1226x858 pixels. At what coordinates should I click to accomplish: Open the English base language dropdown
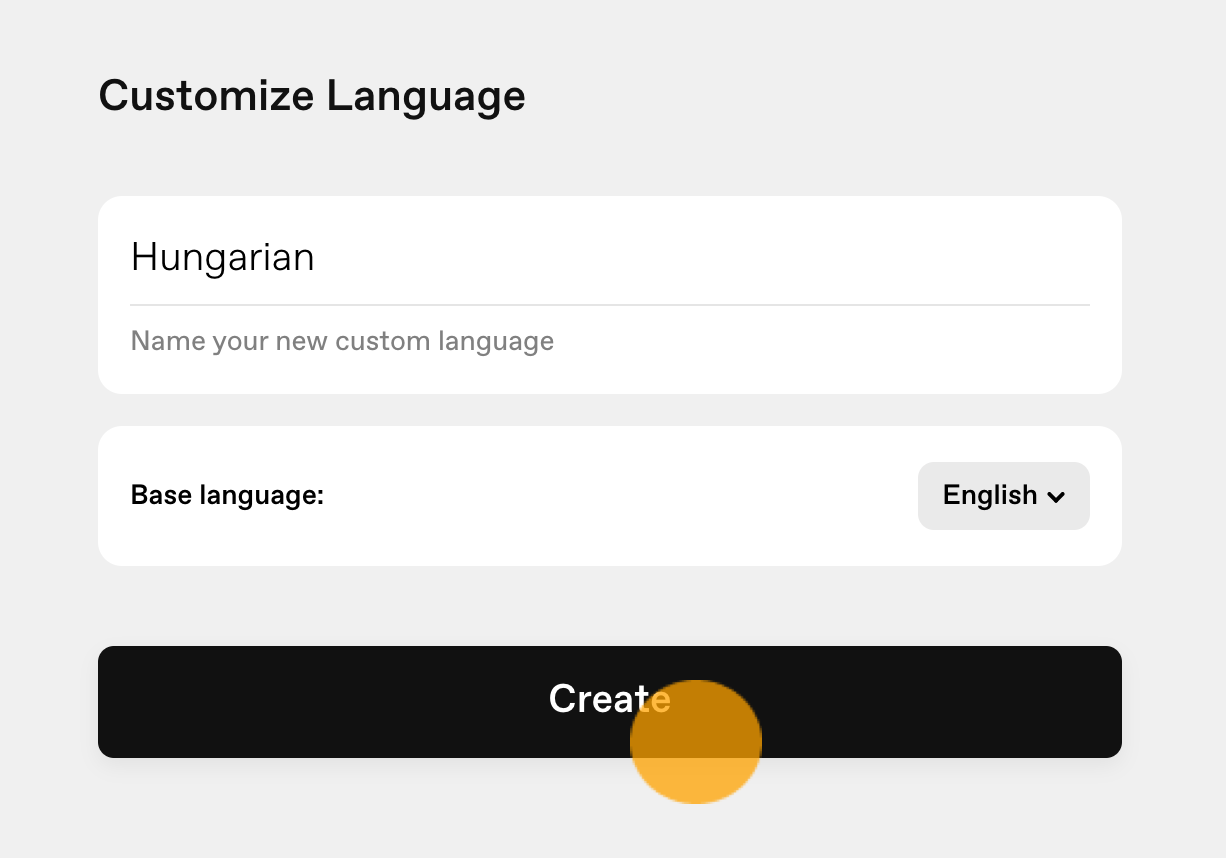point(1003,495)
